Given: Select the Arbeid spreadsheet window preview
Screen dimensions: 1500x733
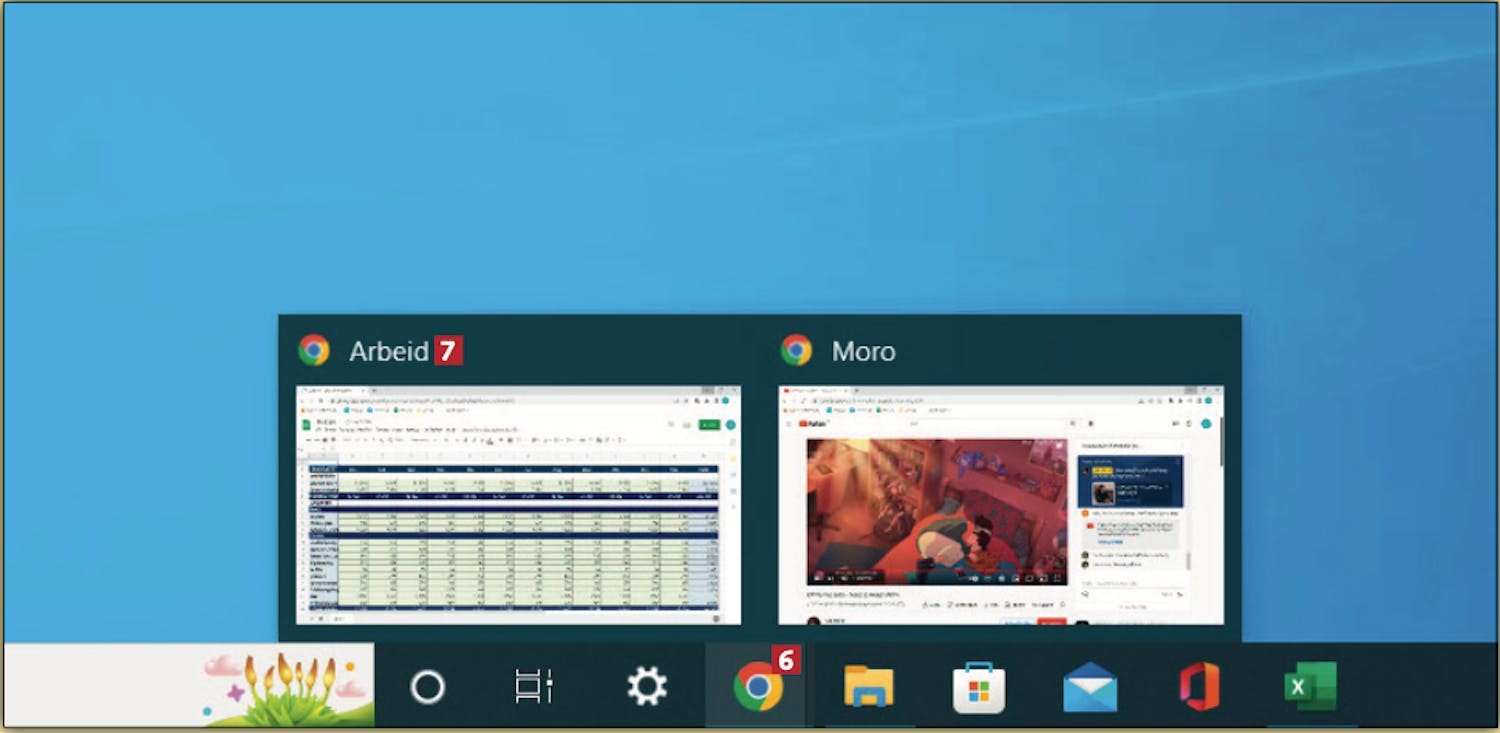Looking at the screenshot, I should pos(518,505).
